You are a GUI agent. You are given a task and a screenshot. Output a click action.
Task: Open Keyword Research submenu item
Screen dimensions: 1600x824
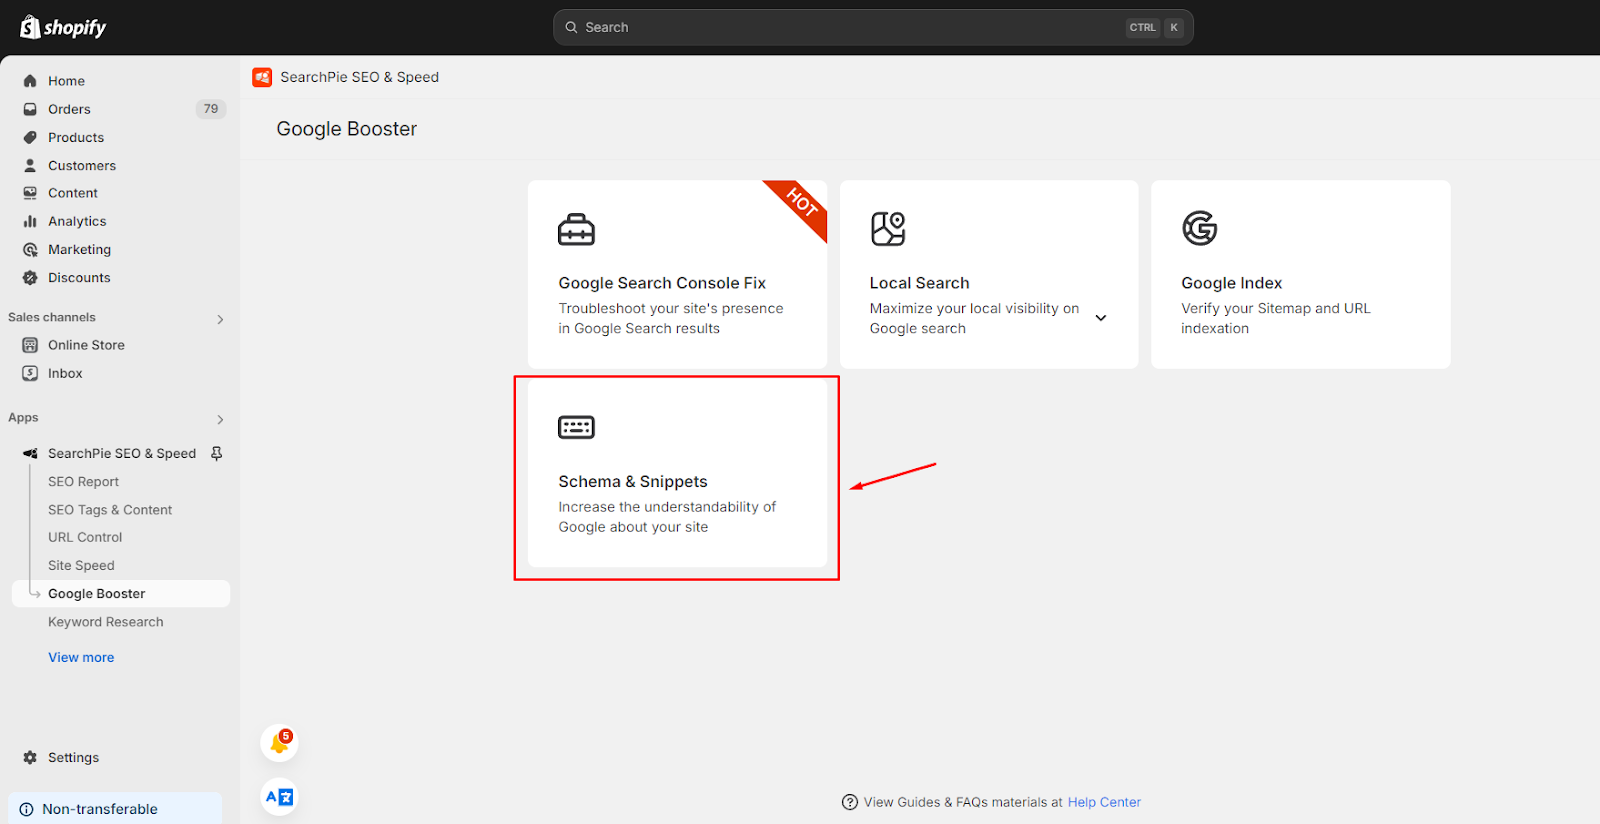[106, 621]
